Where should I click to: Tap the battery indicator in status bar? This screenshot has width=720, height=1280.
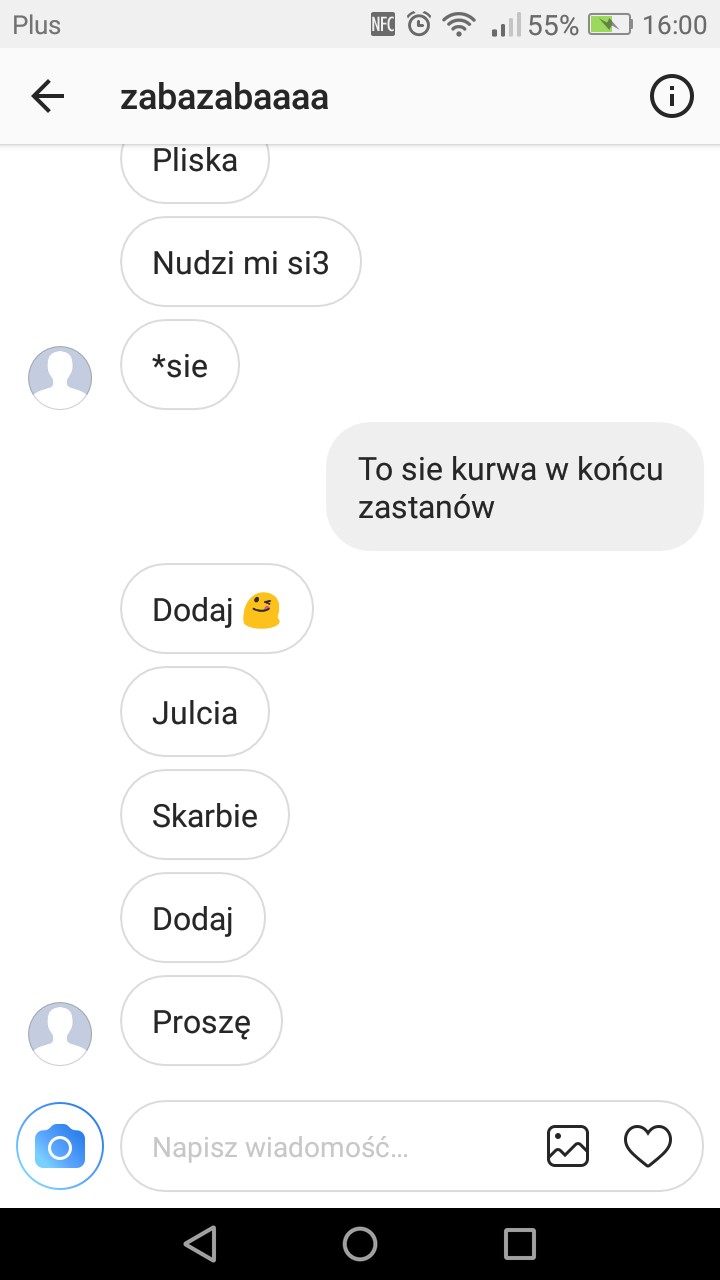click(611, 24)
